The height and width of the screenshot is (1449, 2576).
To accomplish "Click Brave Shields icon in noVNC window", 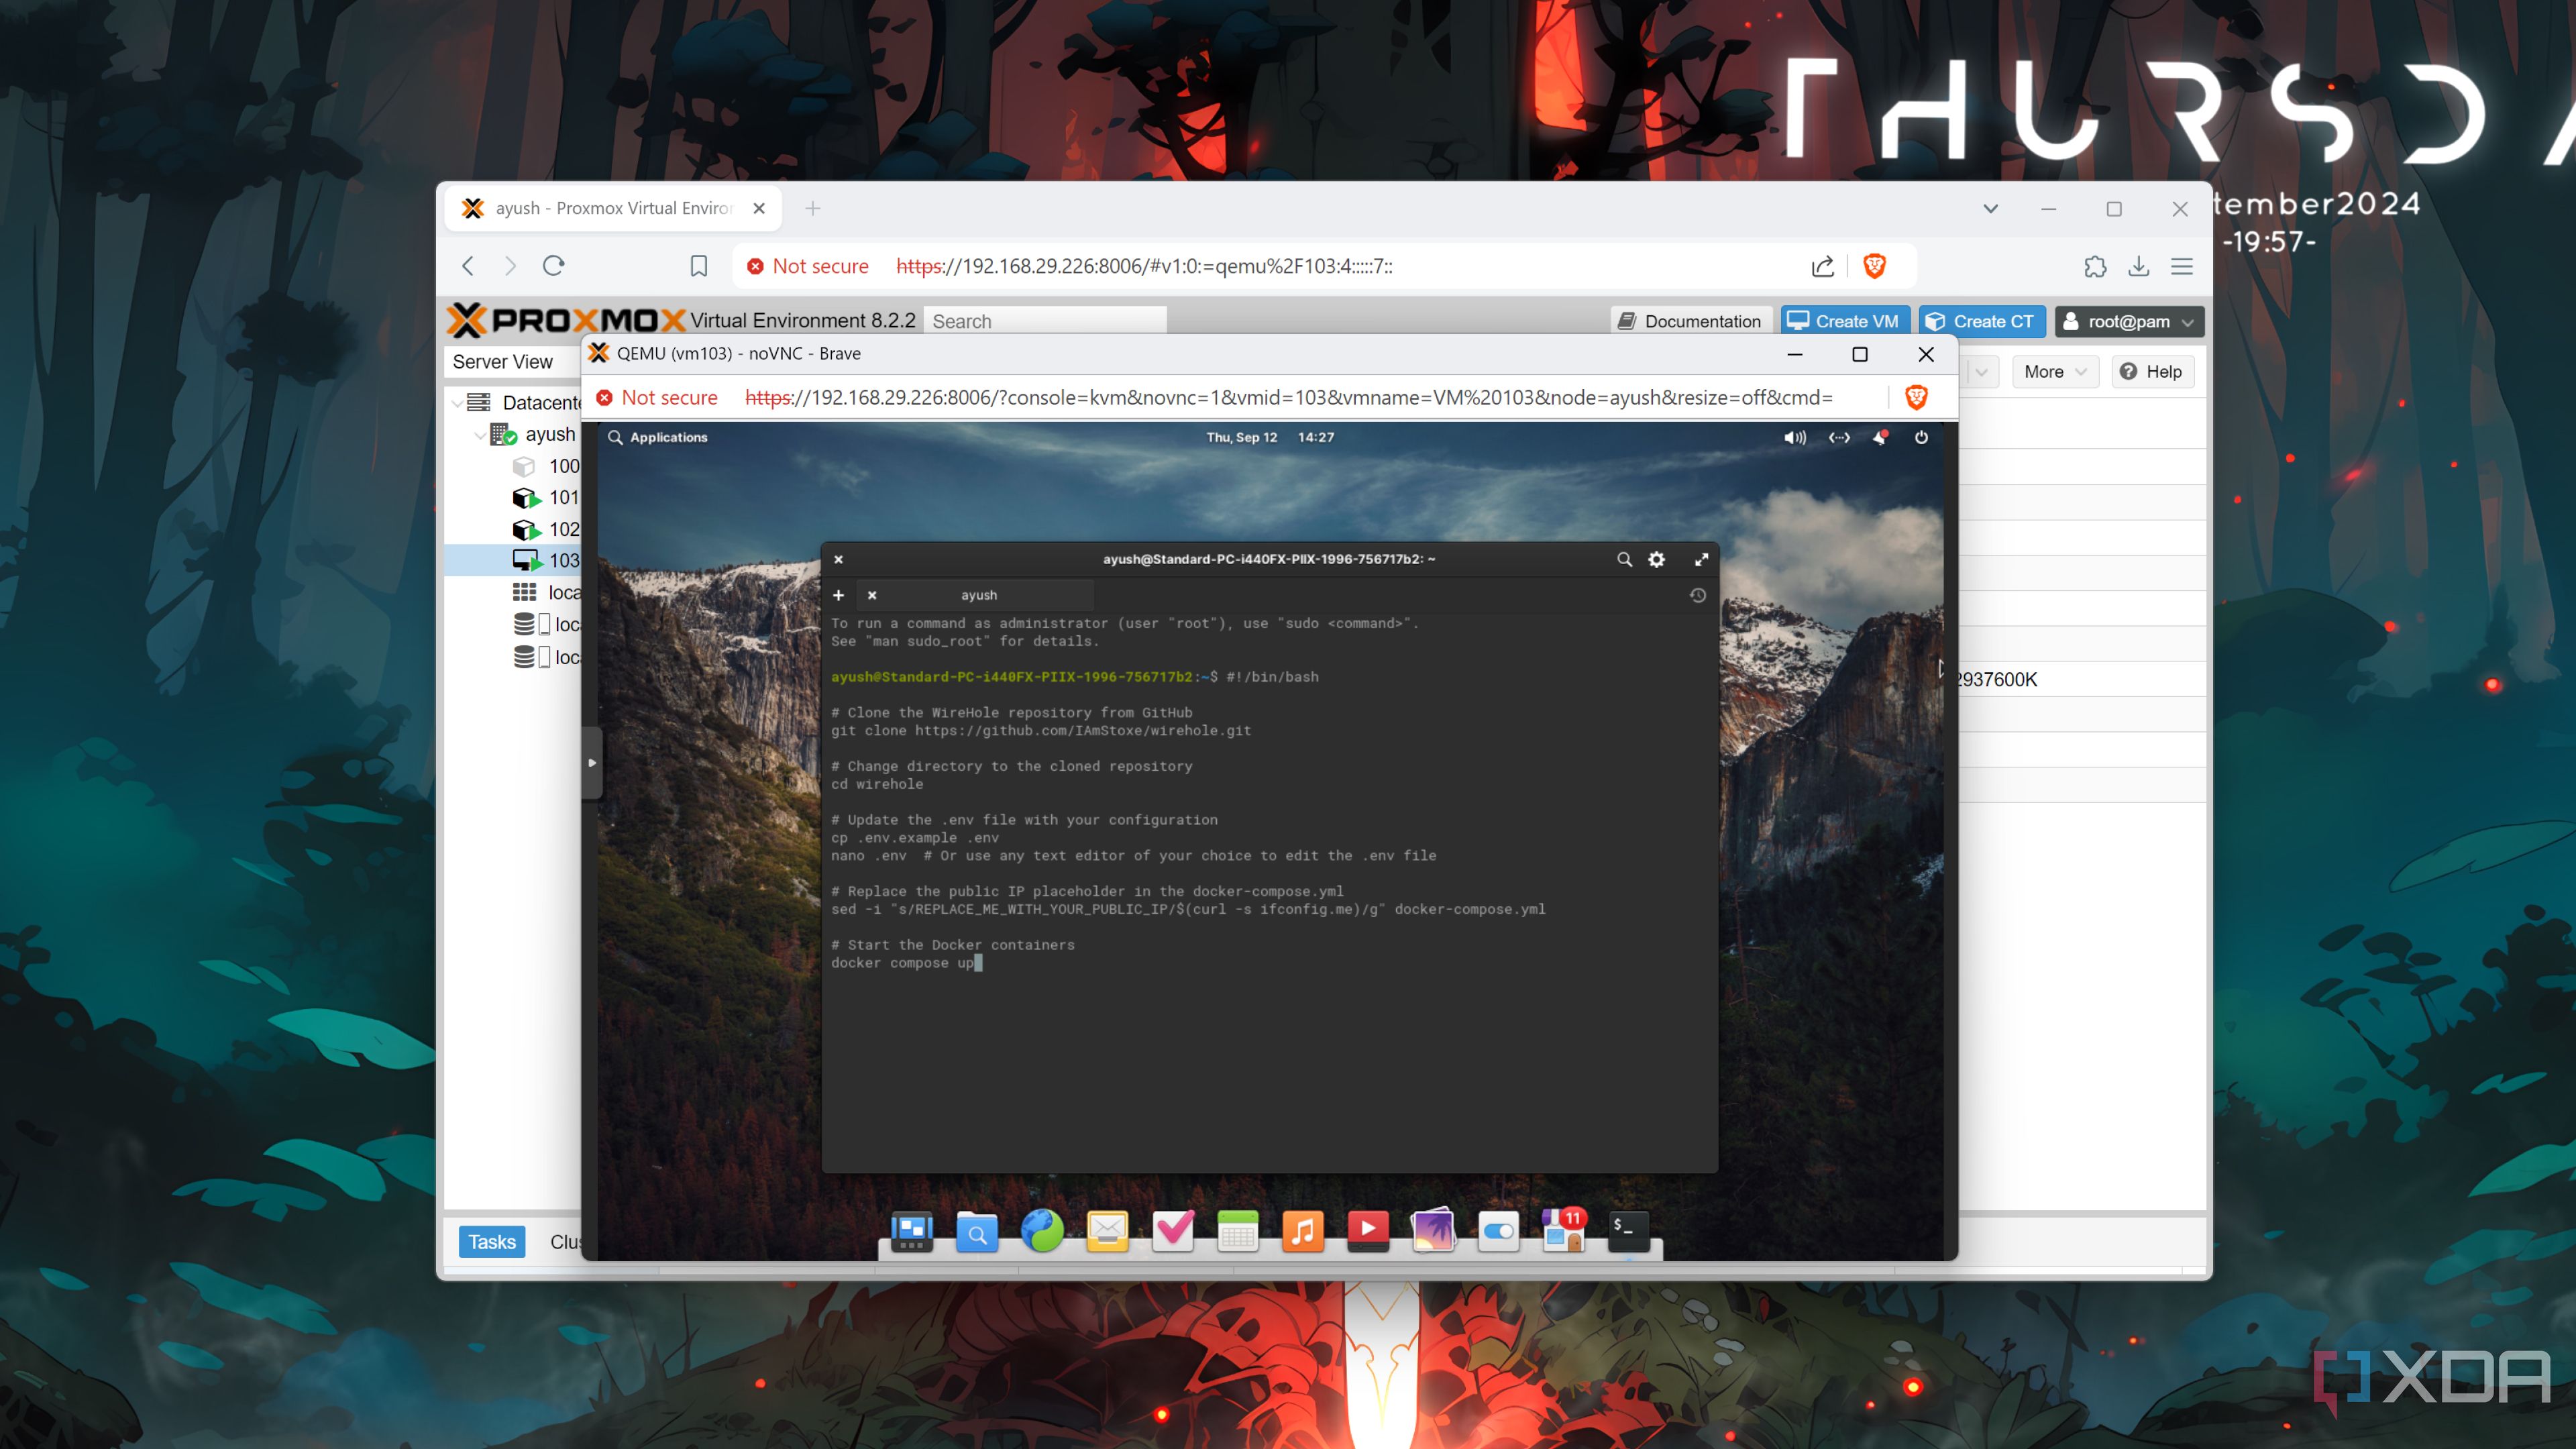I will pos(1916,397).
